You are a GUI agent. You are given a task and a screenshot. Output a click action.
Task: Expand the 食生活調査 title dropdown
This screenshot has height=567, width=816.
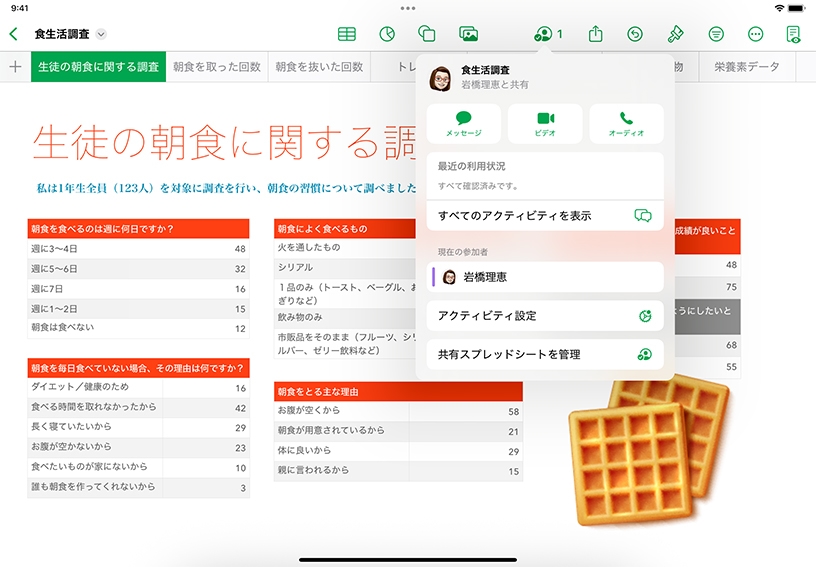[x=101, y=34]
